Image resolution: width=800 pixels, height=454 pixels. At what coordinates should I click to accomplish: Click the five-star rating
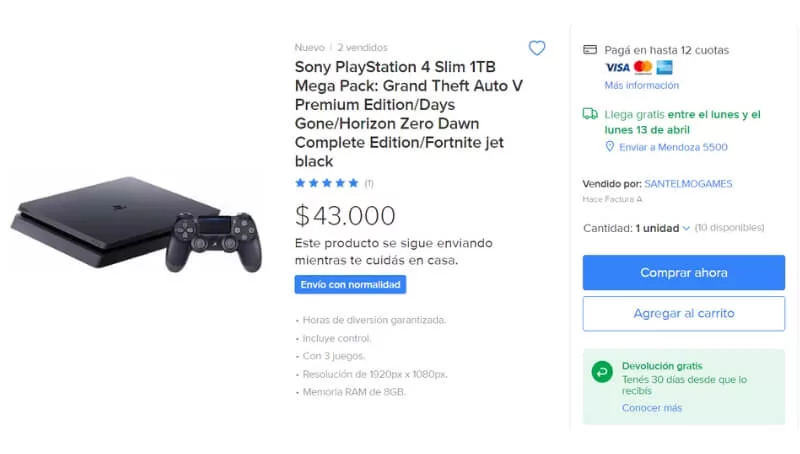tap(326, 183)
